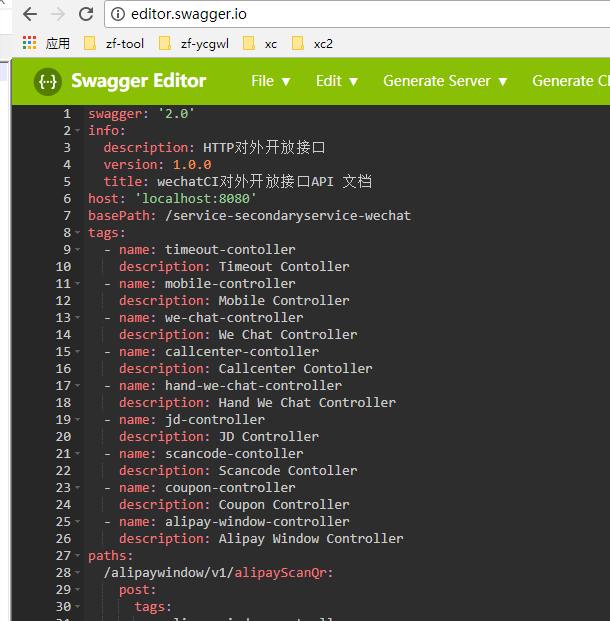This screenshot has width=610, height=621.
Task: Click the 'coupon-controller' name value
Action: click(230, 488)
